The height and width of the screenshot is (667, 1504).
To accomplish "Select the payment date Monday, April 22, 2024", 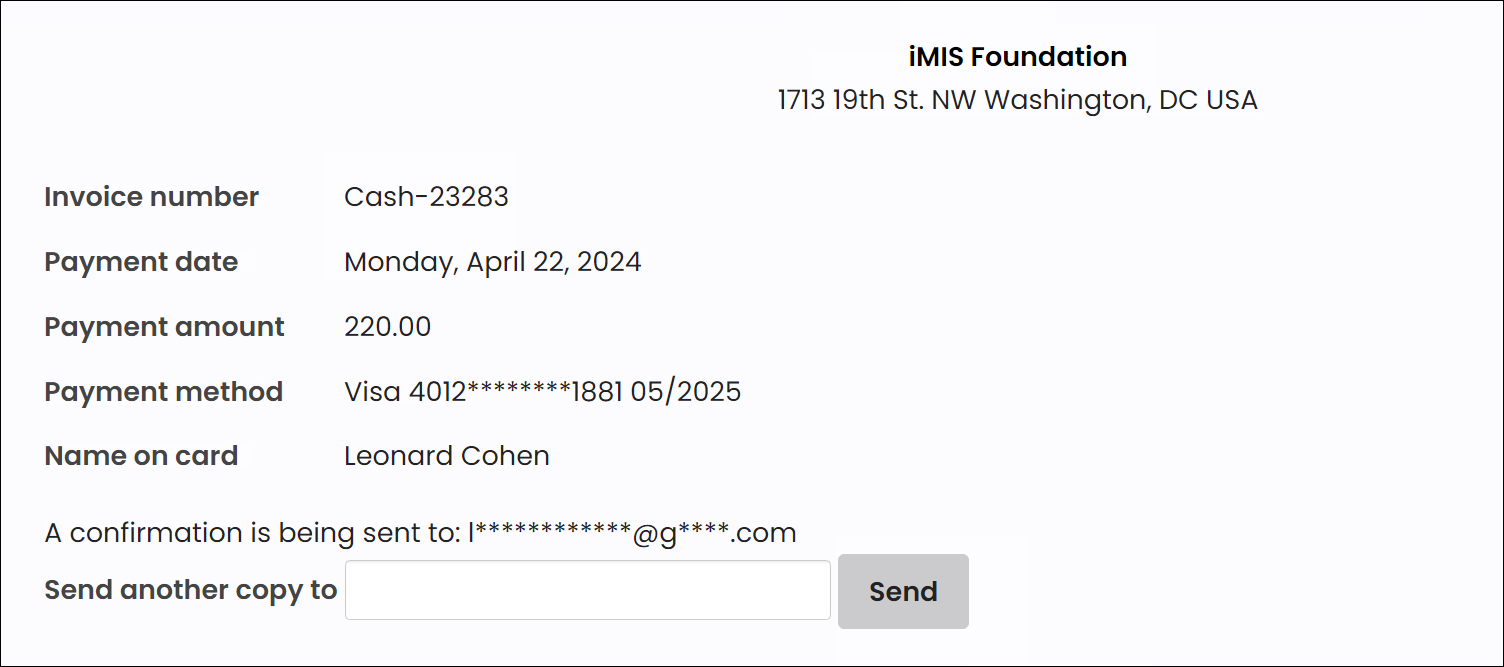I will (492, 261).
